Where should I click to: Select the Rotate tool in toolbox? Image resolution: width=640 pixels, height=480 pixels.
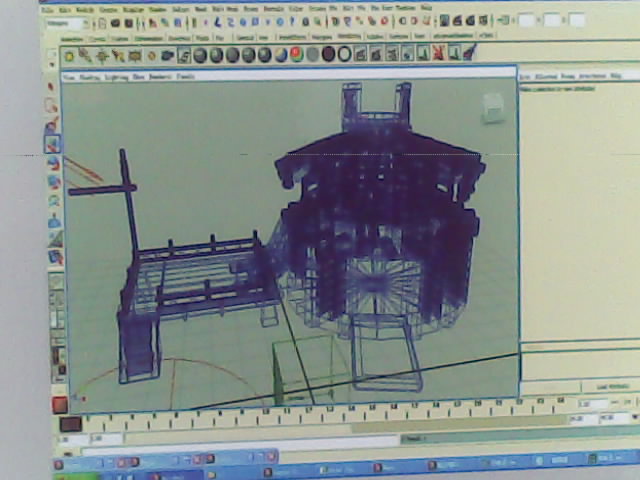(x=53, y=163)
